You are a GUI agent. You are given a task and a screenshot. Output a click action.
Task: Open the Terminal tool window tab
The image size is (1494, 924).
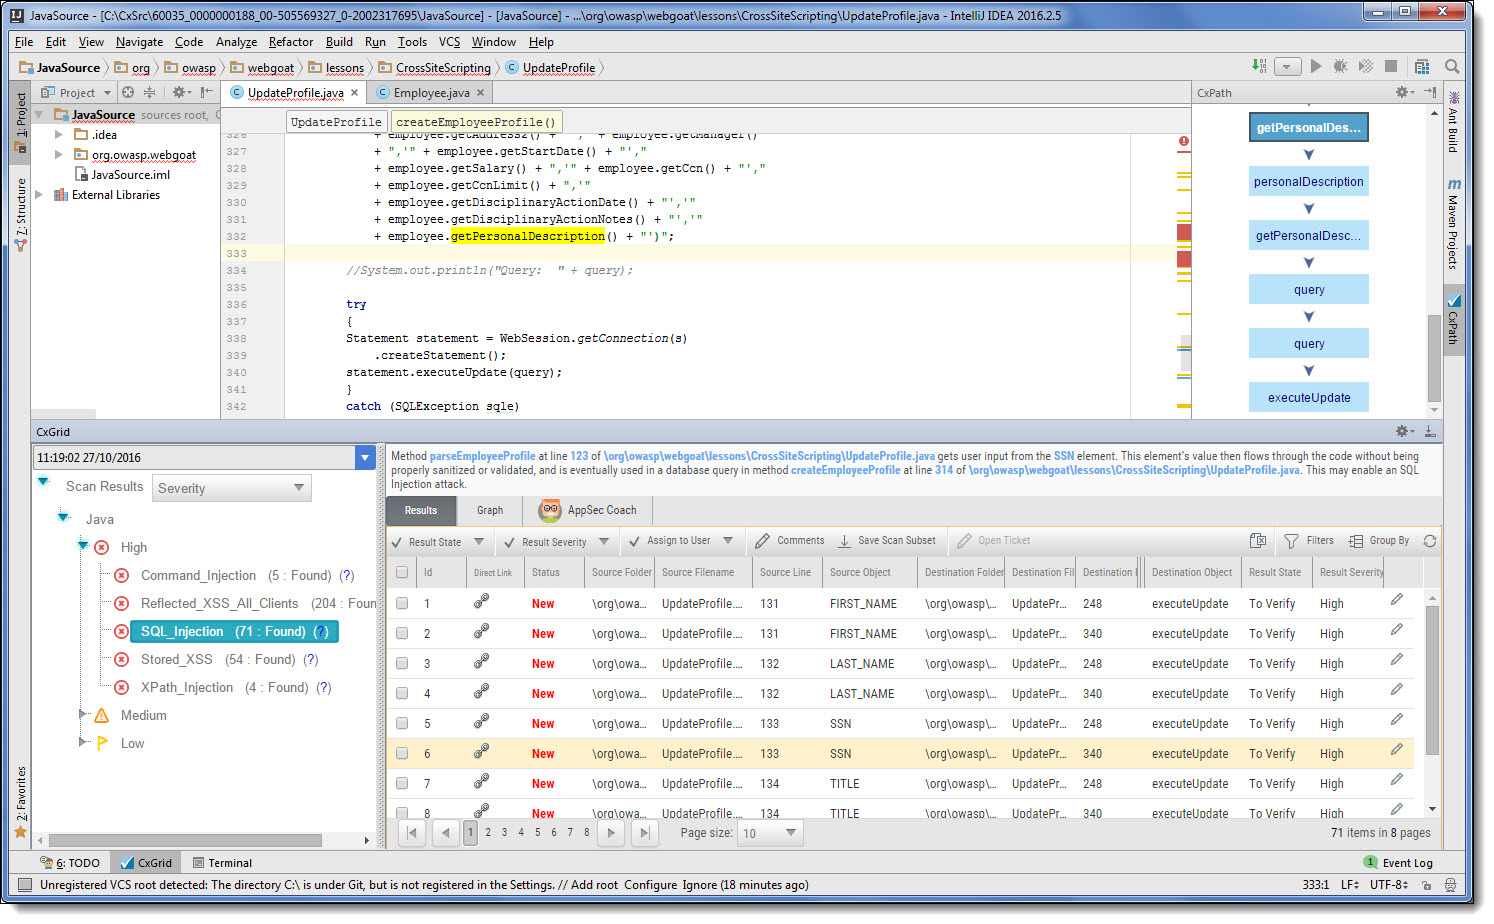(222, 863)
